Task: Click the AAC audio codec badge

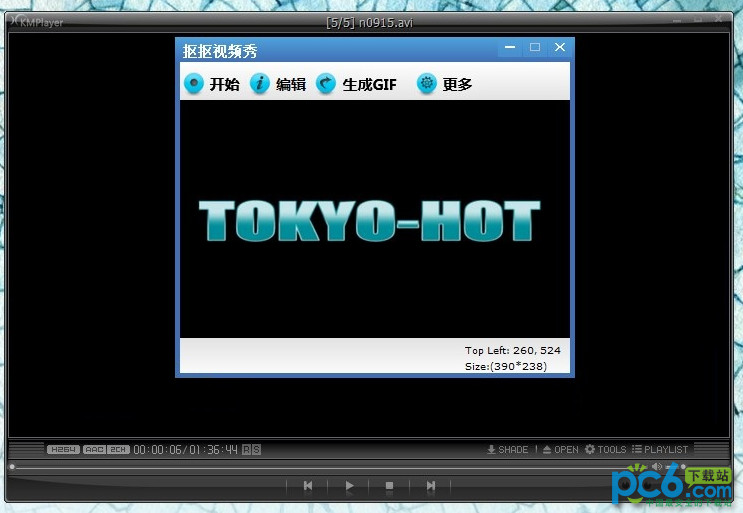Action: tap(94, 449)
